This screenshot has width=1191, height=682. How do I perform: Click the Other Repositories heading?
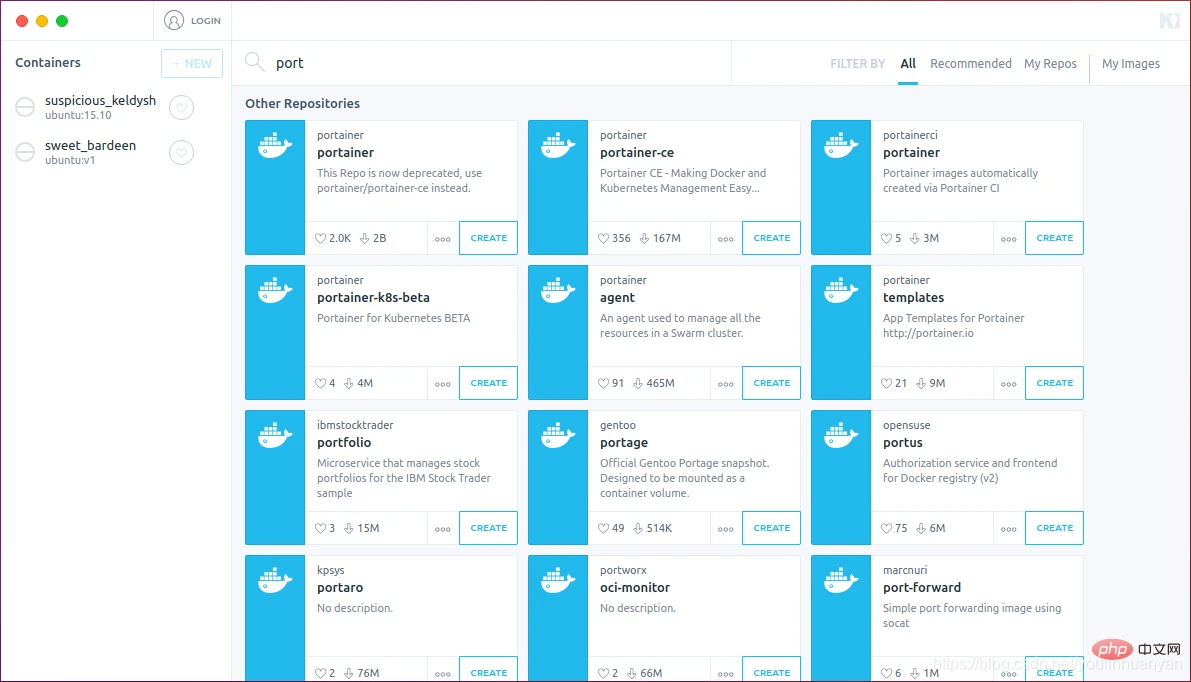[302, 103]
